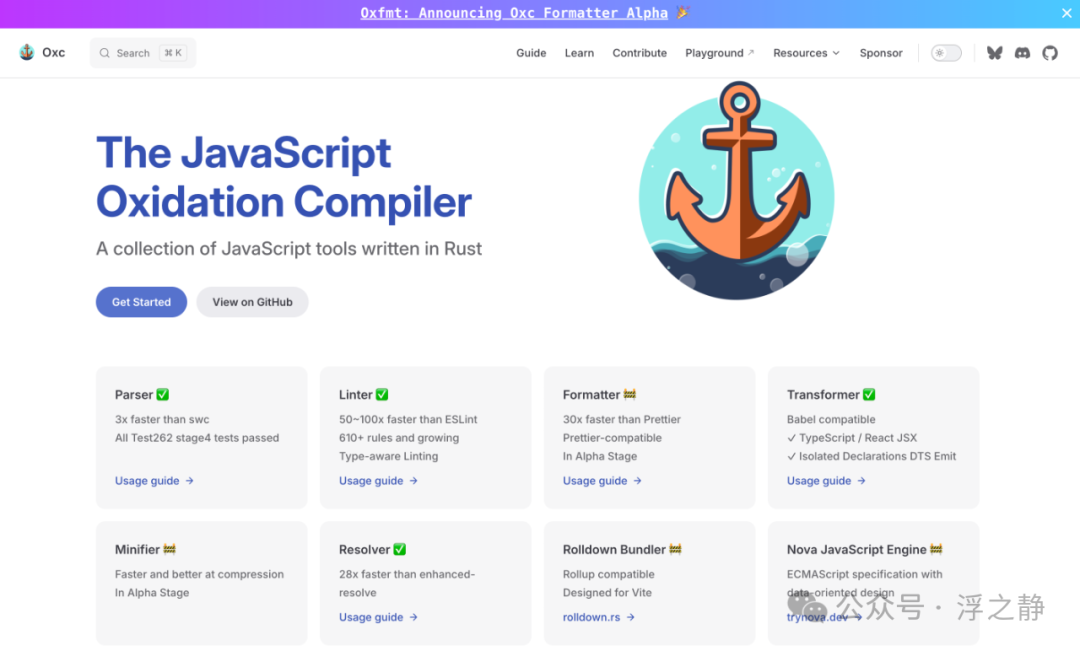Open the Parser usage guide link
The image size is (1080, 651).
click(x=154, y=481)
